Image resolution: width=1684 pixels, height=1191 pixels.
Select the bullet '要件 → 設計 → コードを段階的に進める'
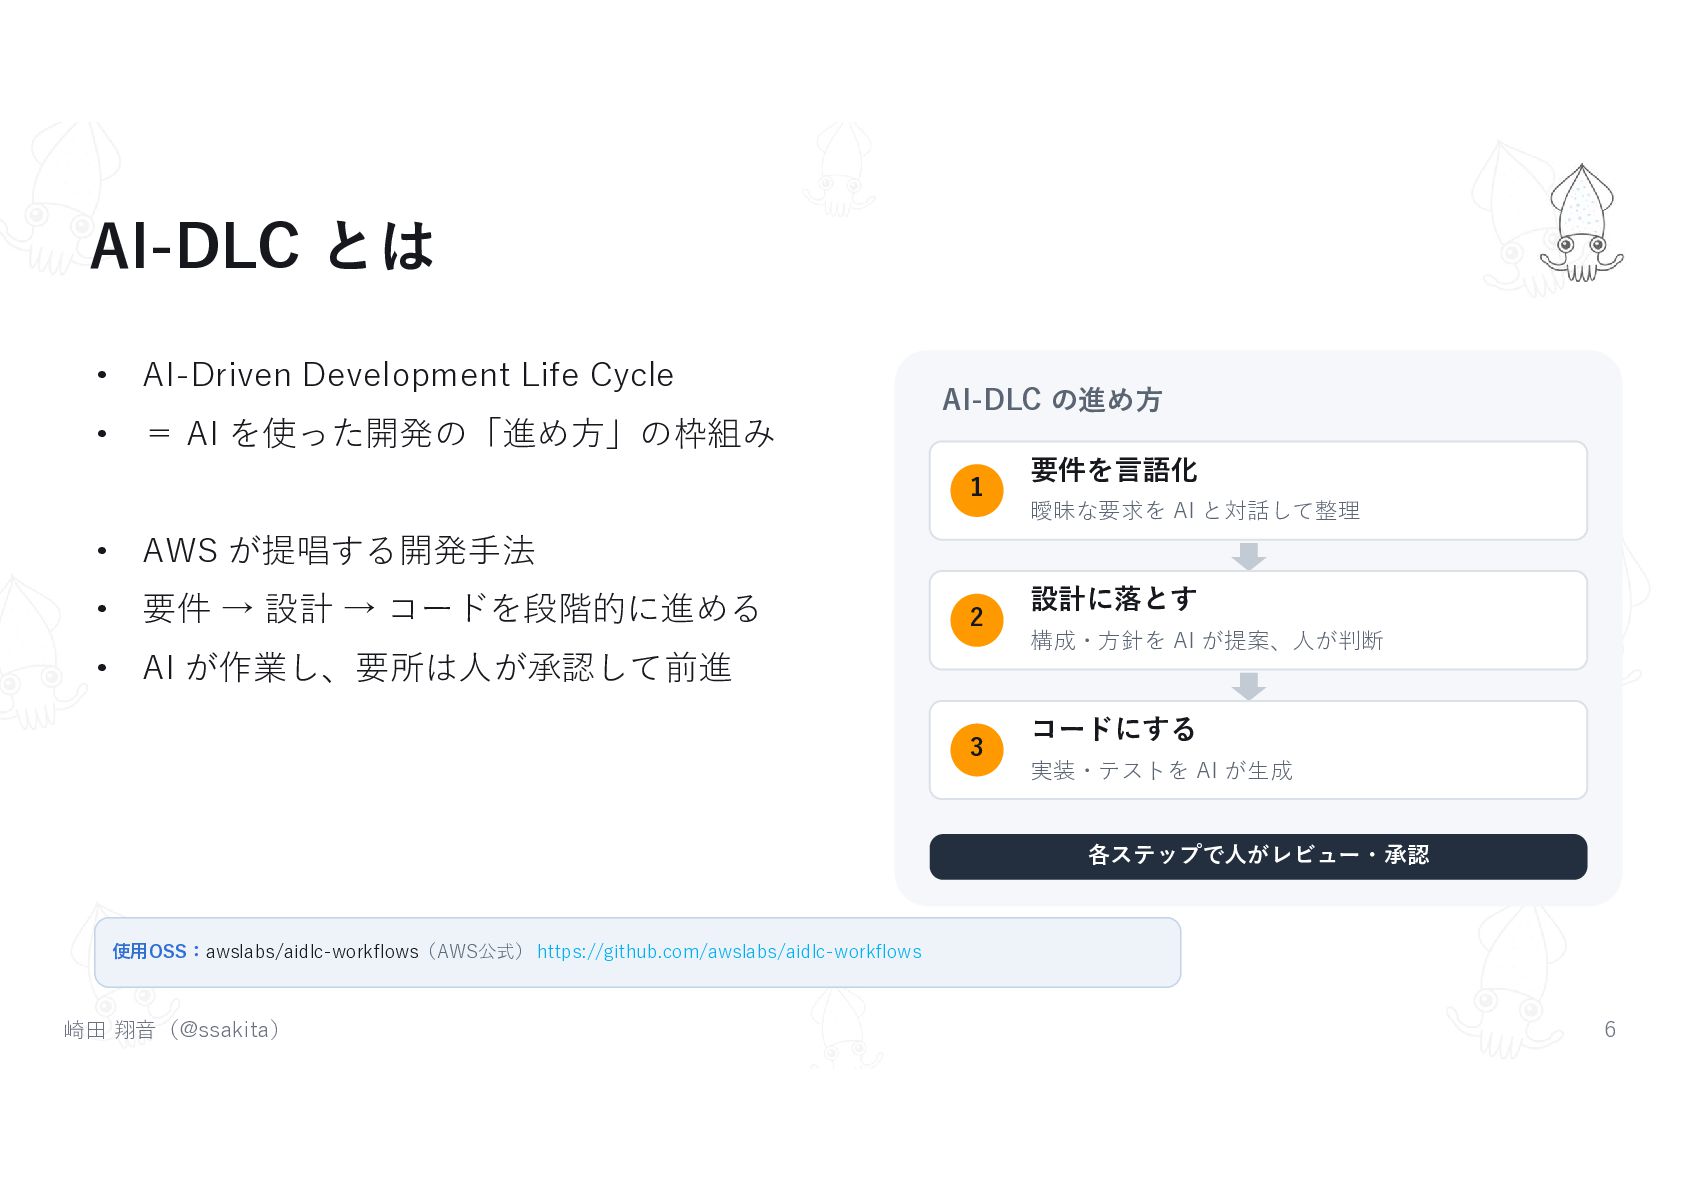point(452,609)
